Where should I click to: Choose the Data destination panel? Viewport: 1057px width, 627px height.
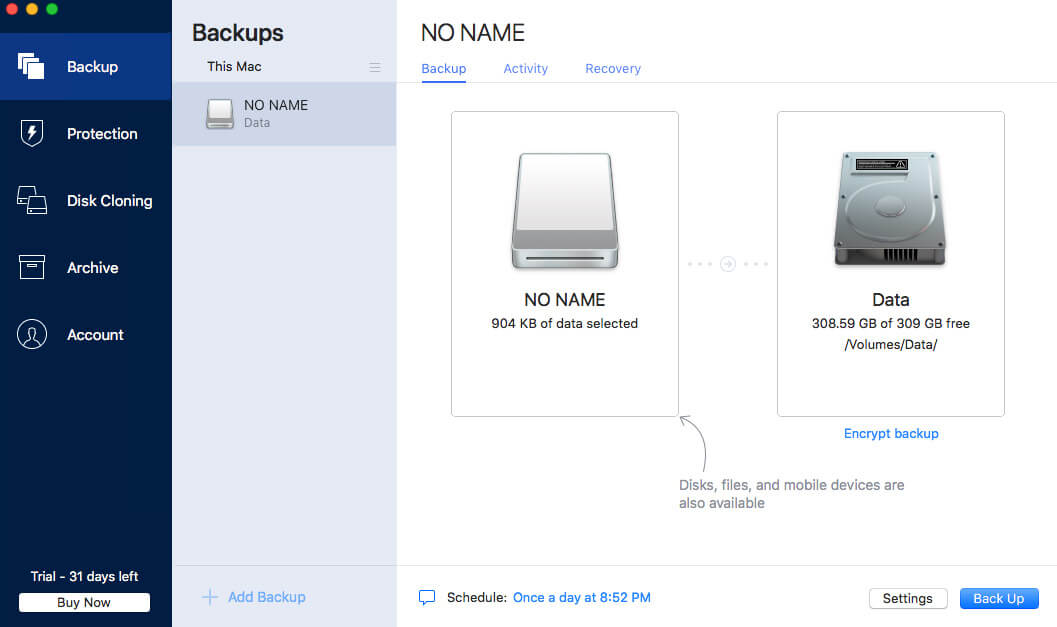coord(890,263)
